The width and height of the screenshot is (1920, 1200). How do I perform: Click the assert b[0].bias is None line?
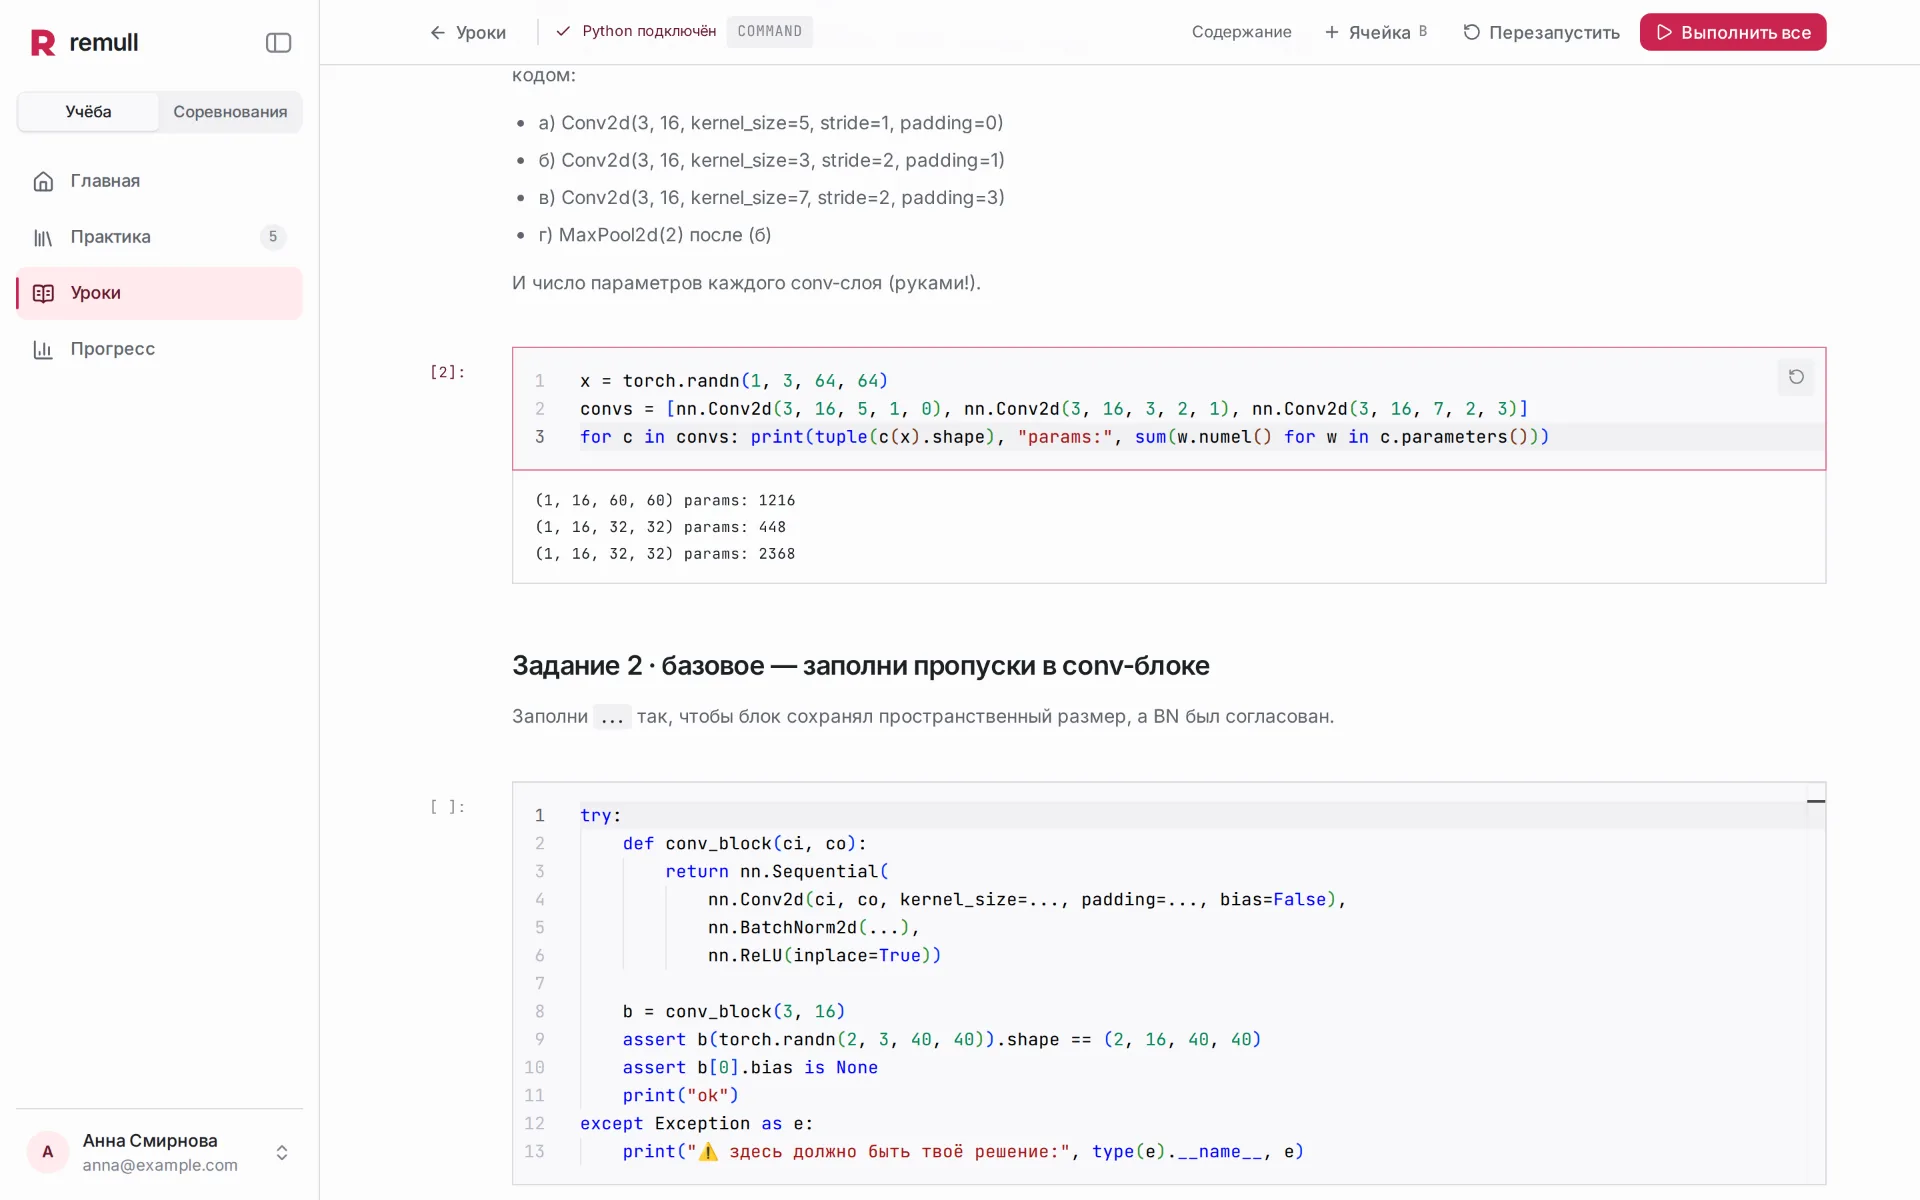tap(750, 1067)
